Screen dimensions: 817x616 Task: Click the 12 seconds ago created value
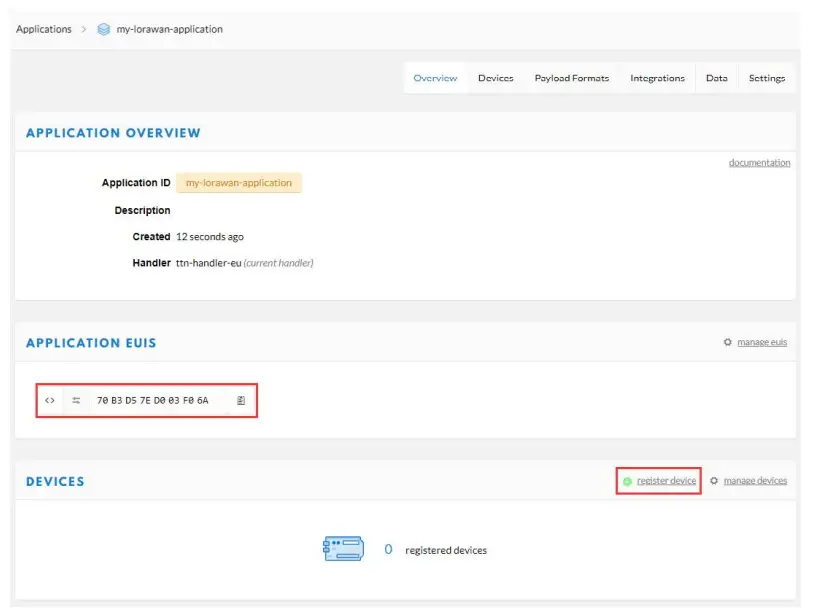tap(209, 237)
